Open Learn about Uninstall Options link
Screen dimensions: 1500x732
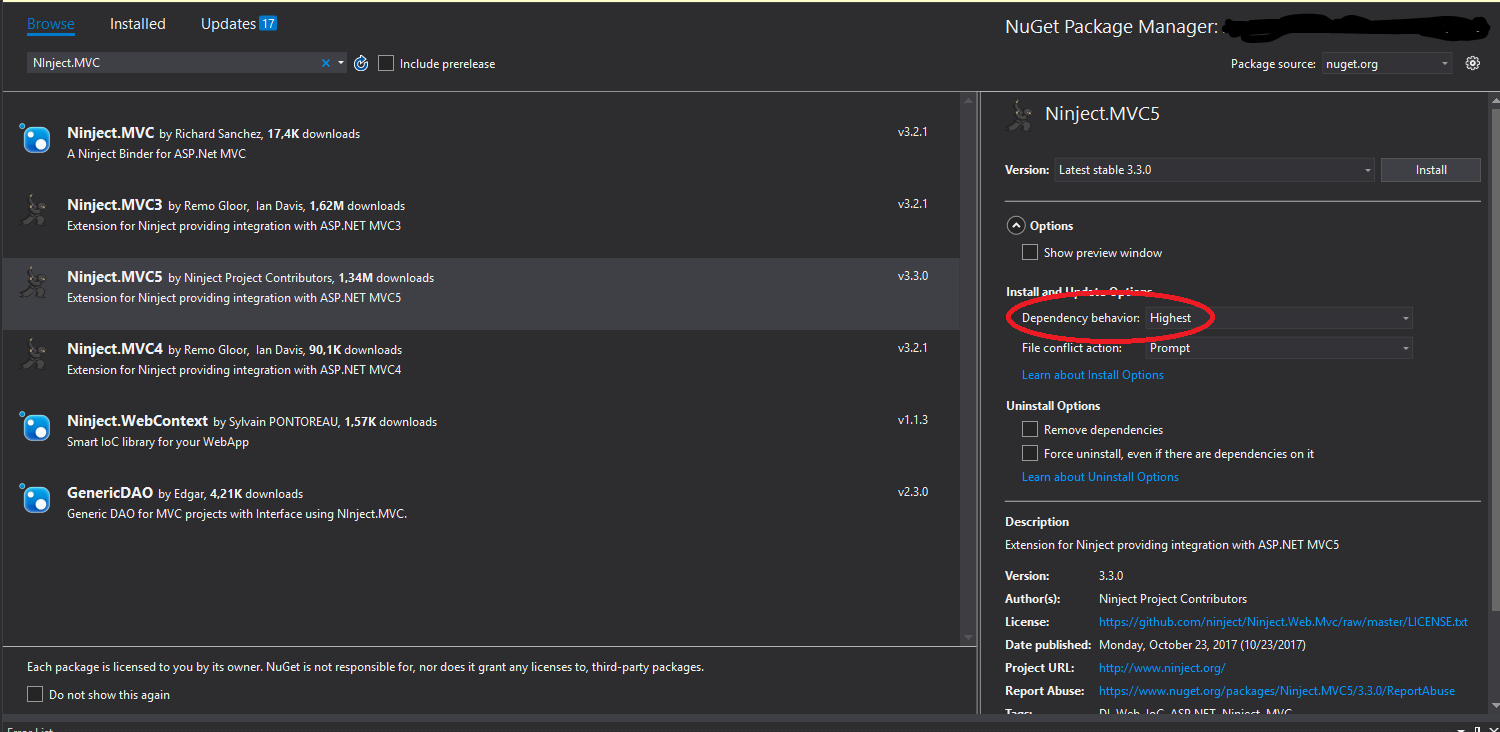(x=1100, y=477)
